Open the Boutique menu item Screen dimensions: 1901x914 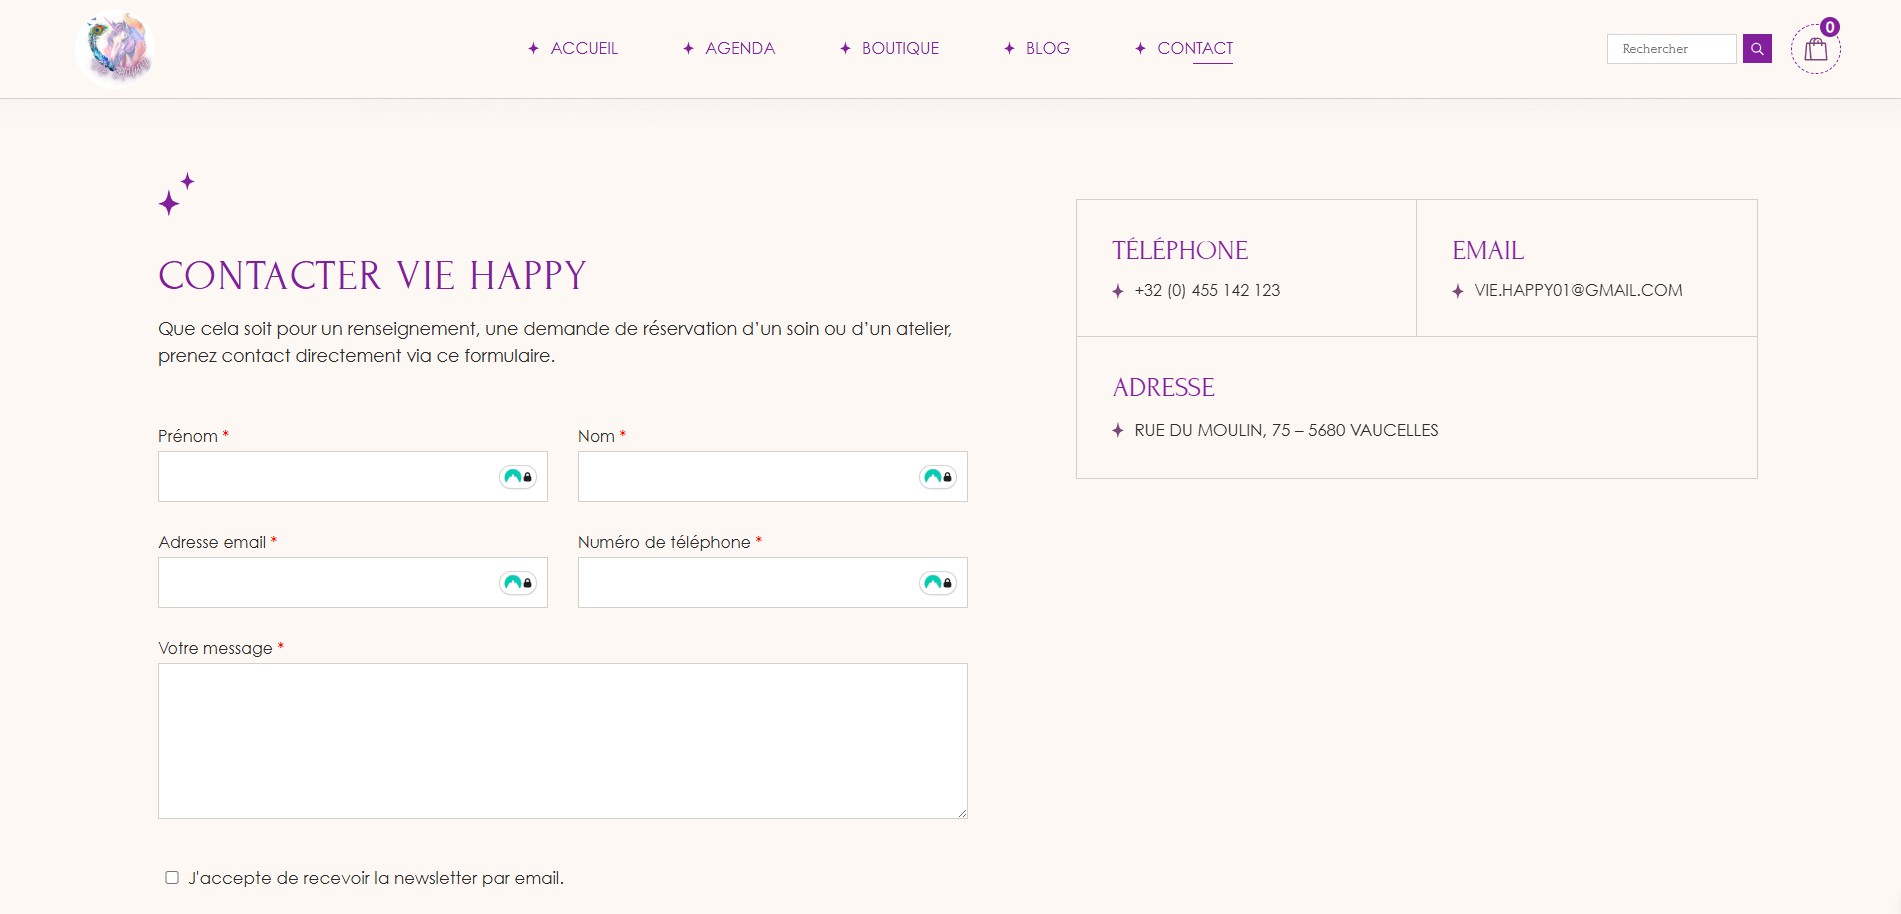coord(900,48)
